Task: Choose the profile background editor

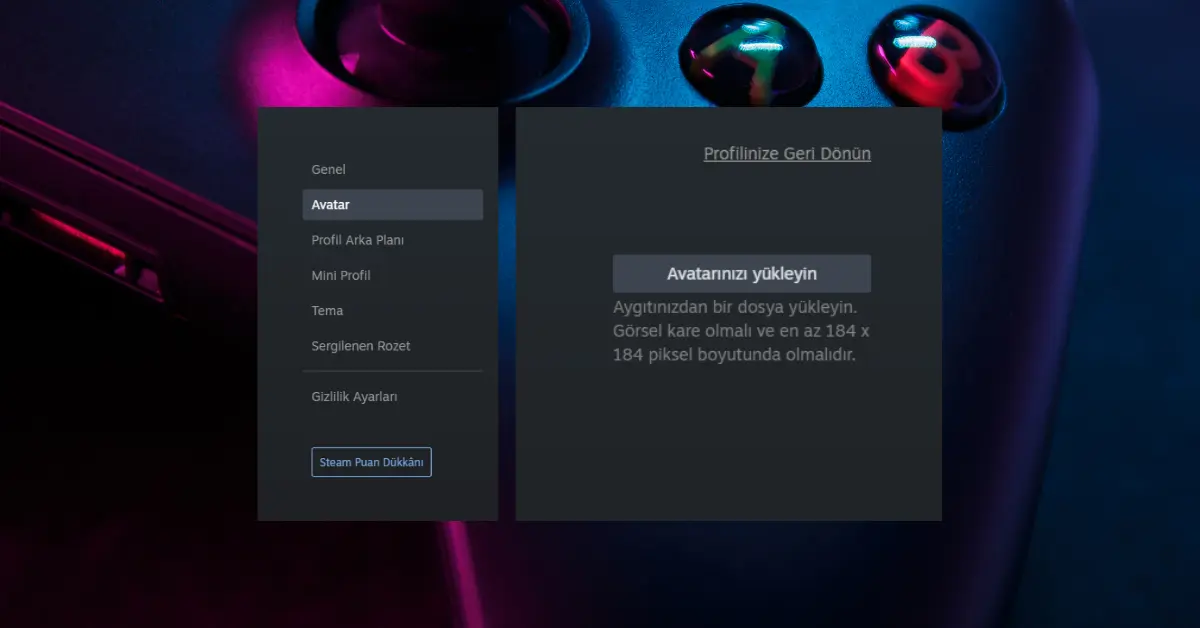Action: pos(360,240)
